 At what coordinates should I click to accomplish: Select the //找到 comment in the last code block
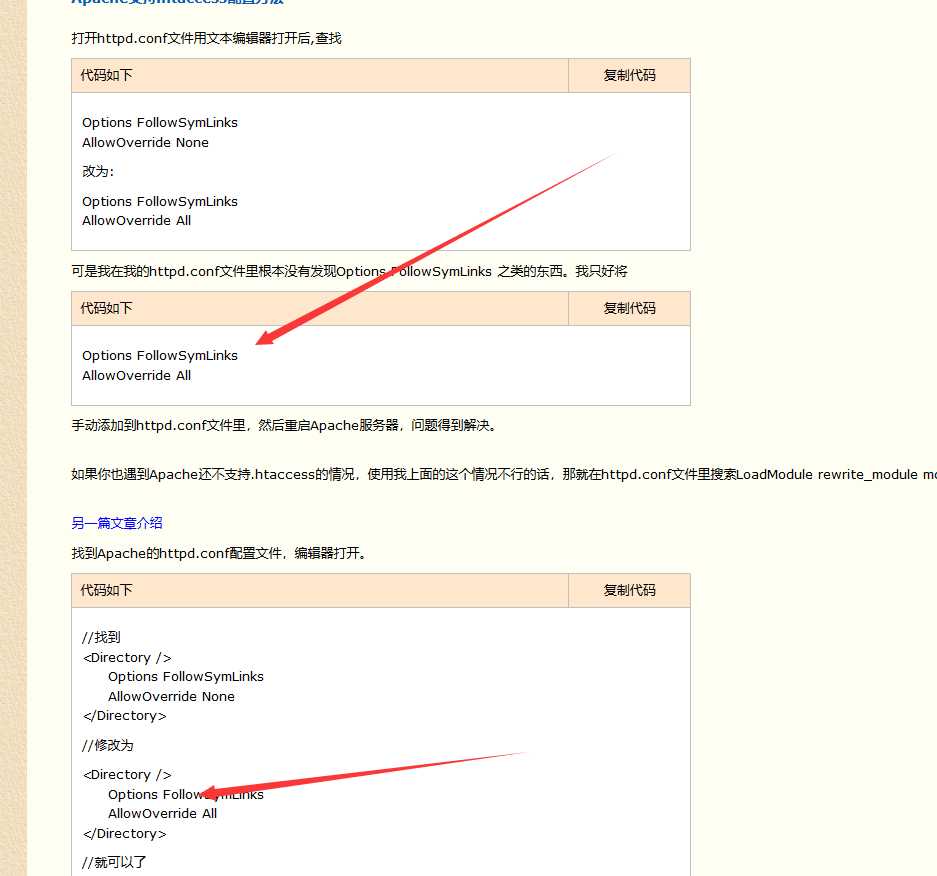pos(99,637)
